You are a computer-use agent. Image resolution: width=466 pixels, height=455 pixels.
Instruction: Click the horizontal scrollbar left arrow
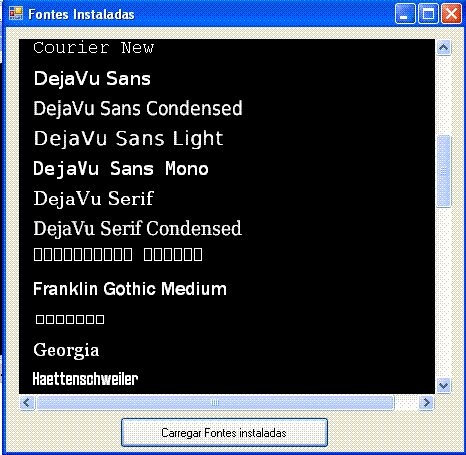(x=27, y=403)
